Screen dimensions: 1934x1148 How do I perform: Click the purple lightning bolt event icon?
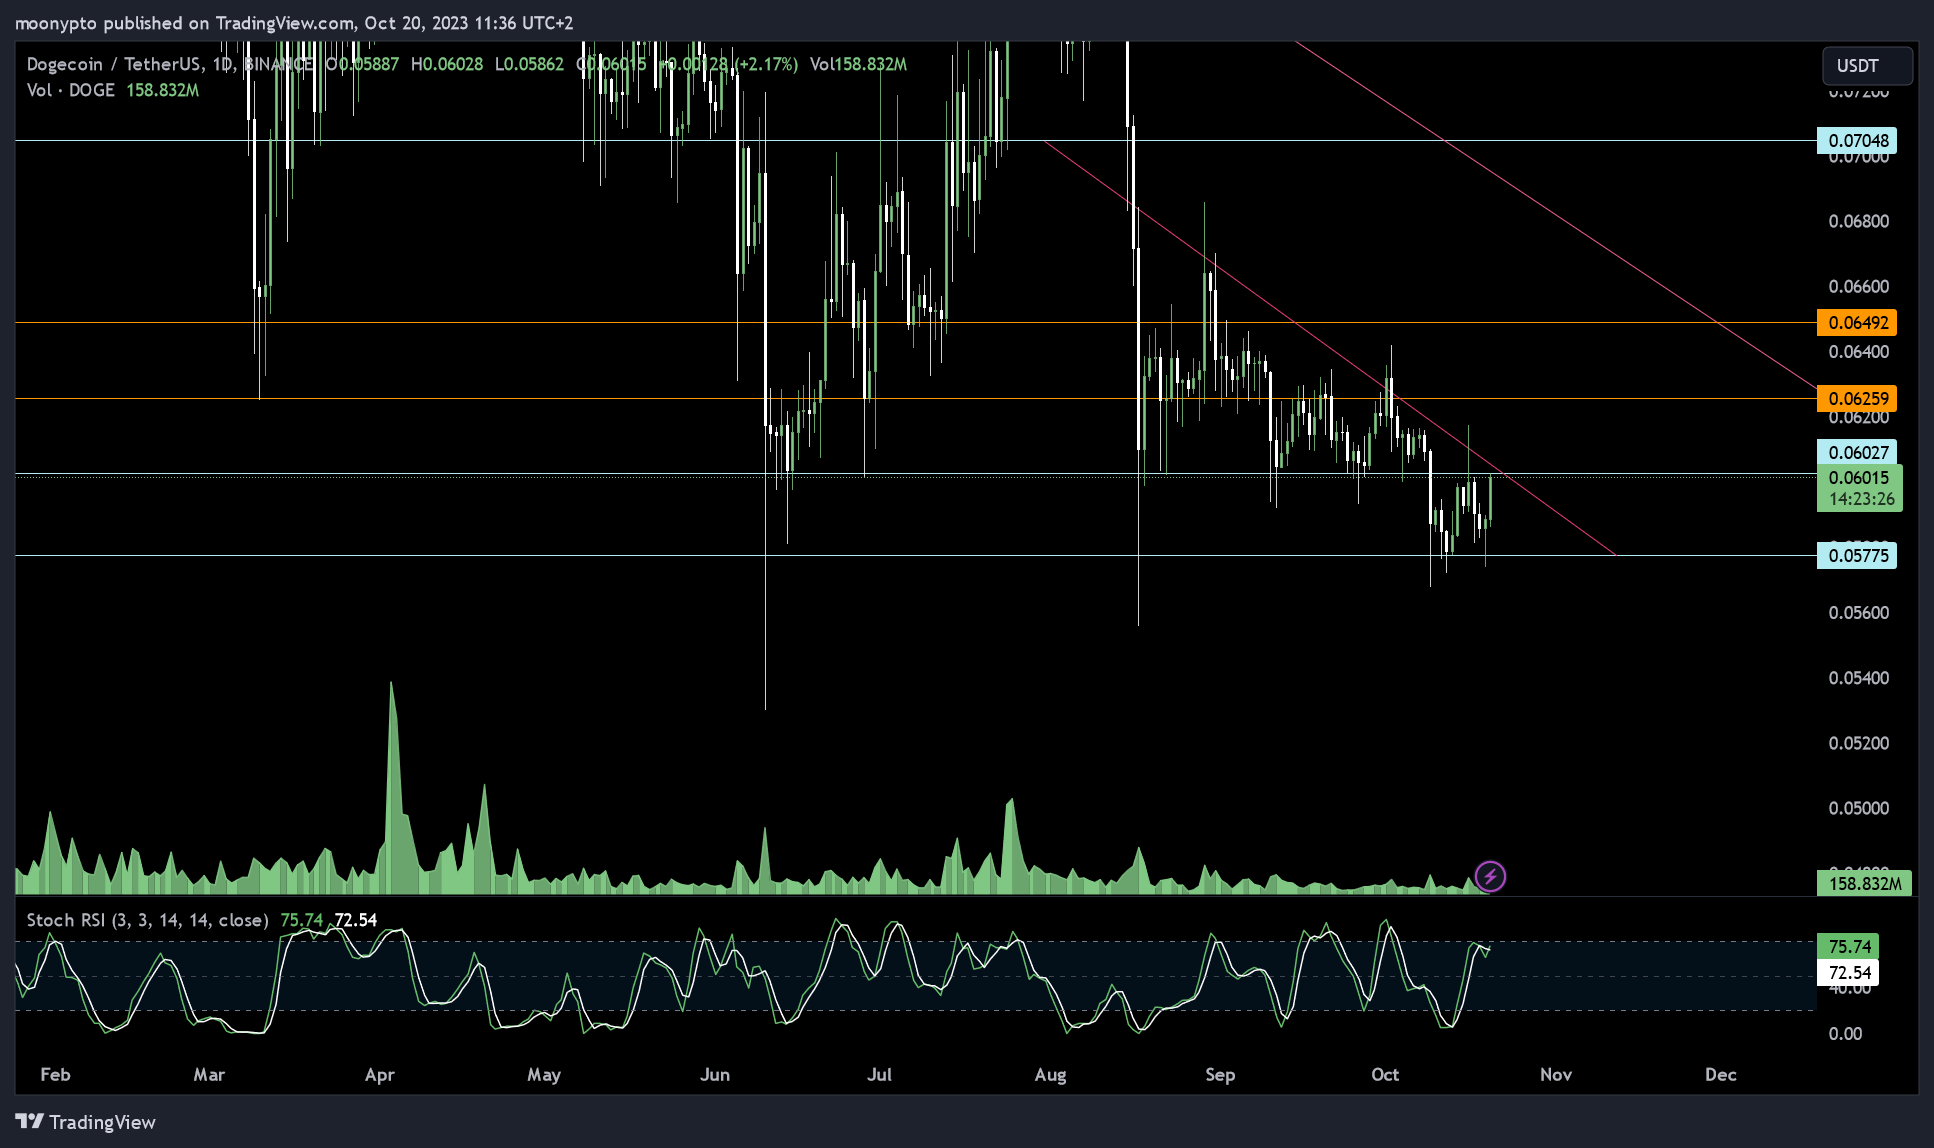tap(1490, 877)
